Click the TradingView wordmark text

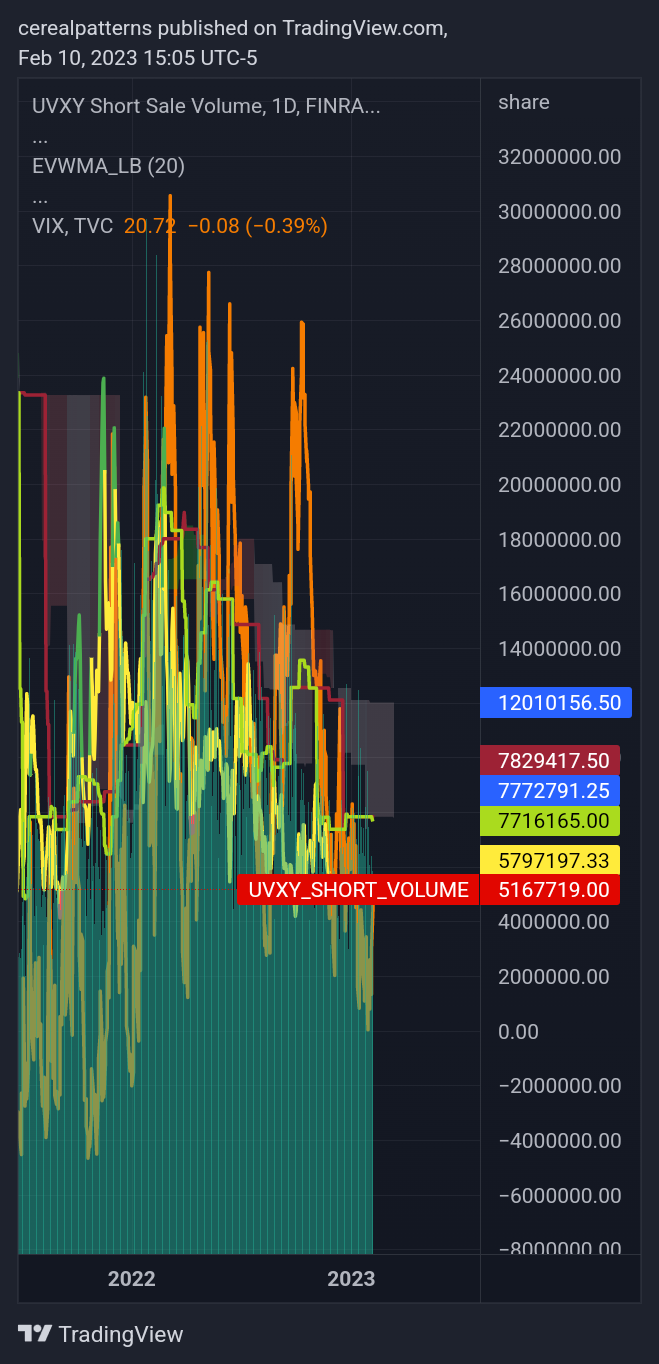tap(121, 1334)
